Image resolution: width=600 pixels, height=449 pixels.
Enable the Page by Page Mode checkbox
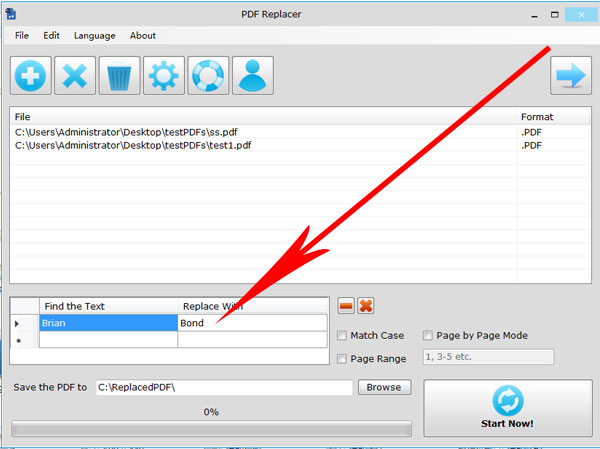[428, 336]
